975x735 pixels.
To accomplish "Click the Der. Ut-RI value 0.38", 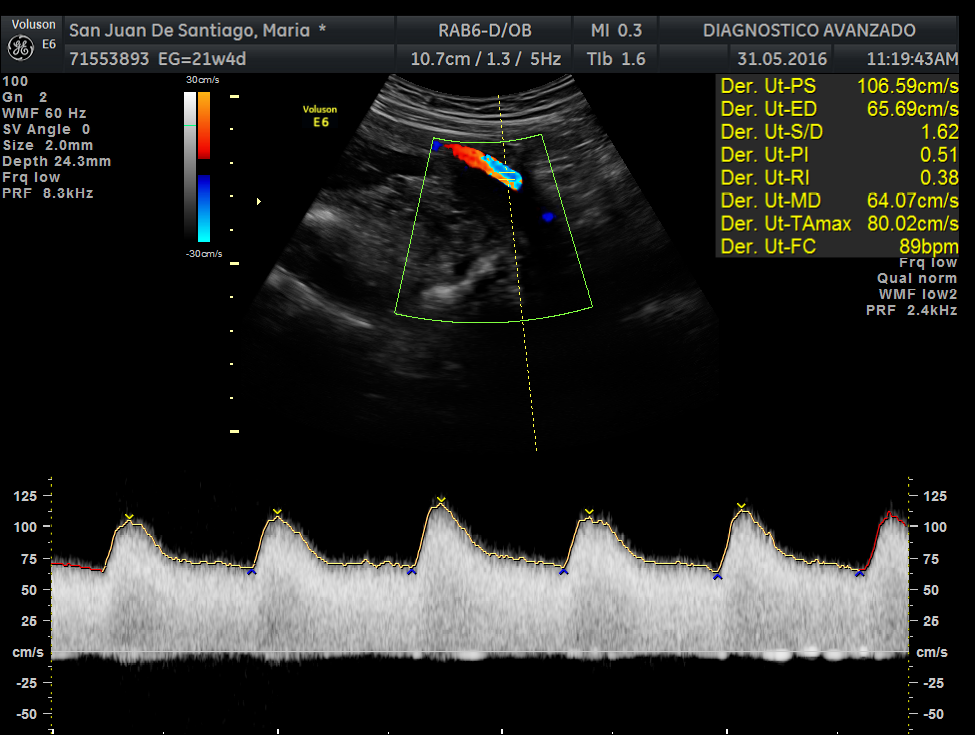I will coord(939,178).
